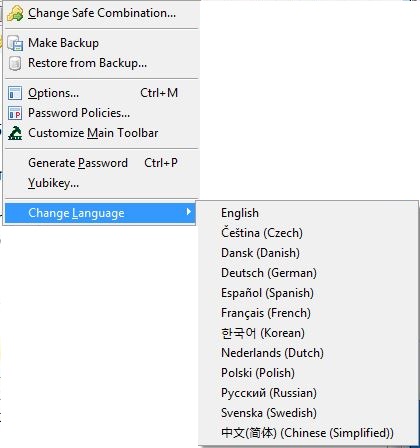Switch language to Korean
Screen dimensions: 420x448
click(308, 333)
